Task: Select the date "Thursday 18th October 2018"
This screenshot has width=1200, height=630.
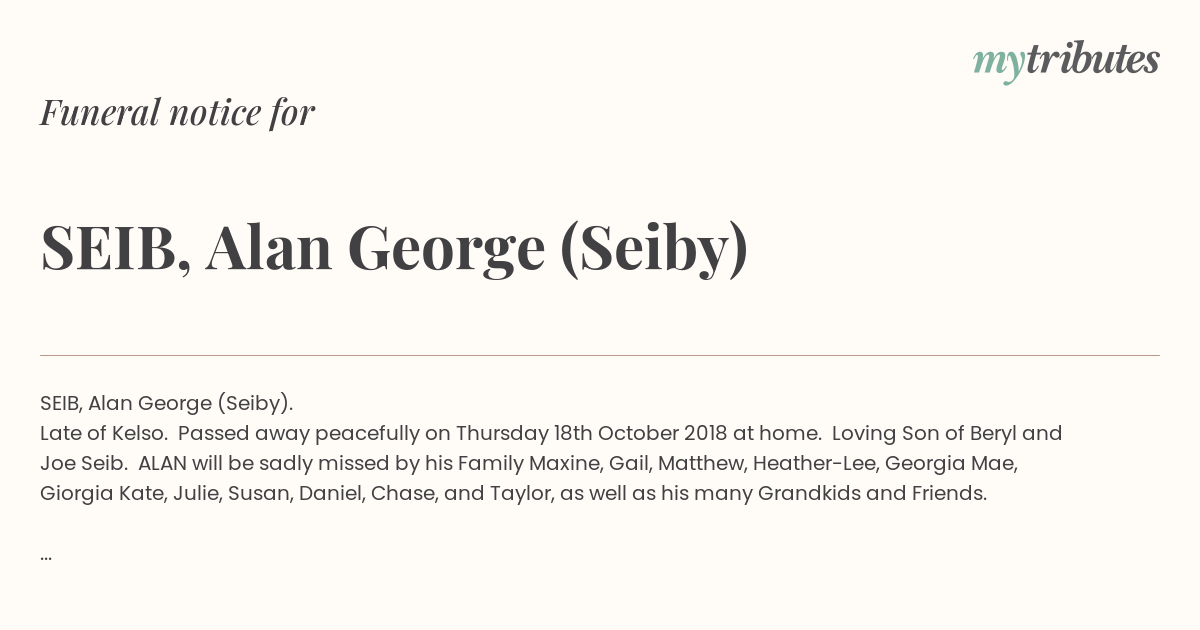Action: pyautogui.click(x=591, y=434)
